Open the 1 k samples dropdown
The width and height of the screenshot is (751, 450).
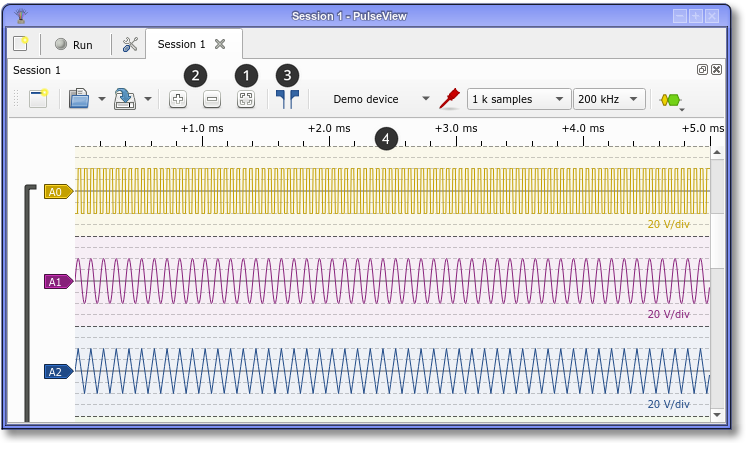518,99
